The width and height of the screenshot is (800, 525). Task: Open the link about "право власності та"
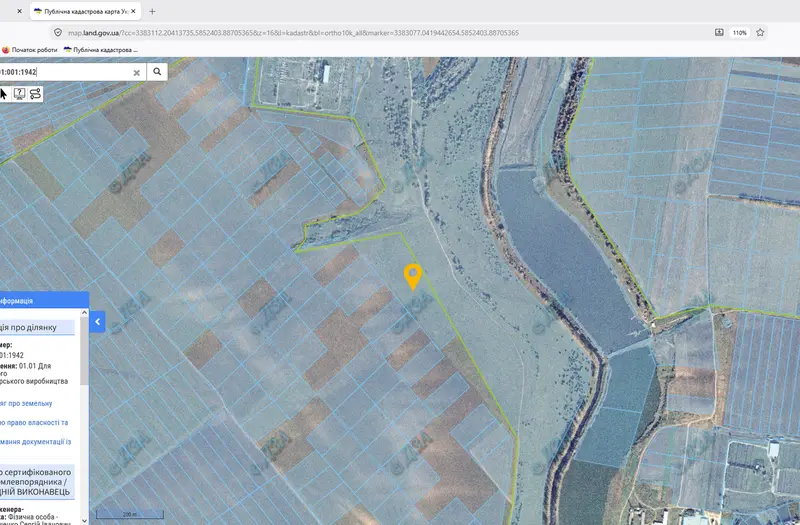[34, 422]
